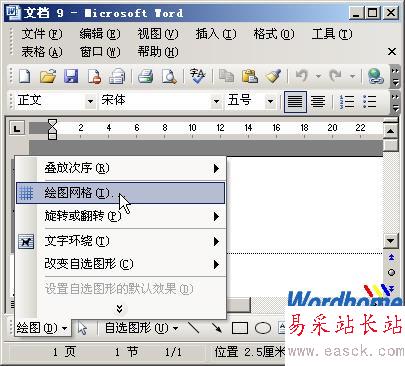Screen dimensions: 405x366
Task: Select the format painter brush
Action: pos(273,76)
